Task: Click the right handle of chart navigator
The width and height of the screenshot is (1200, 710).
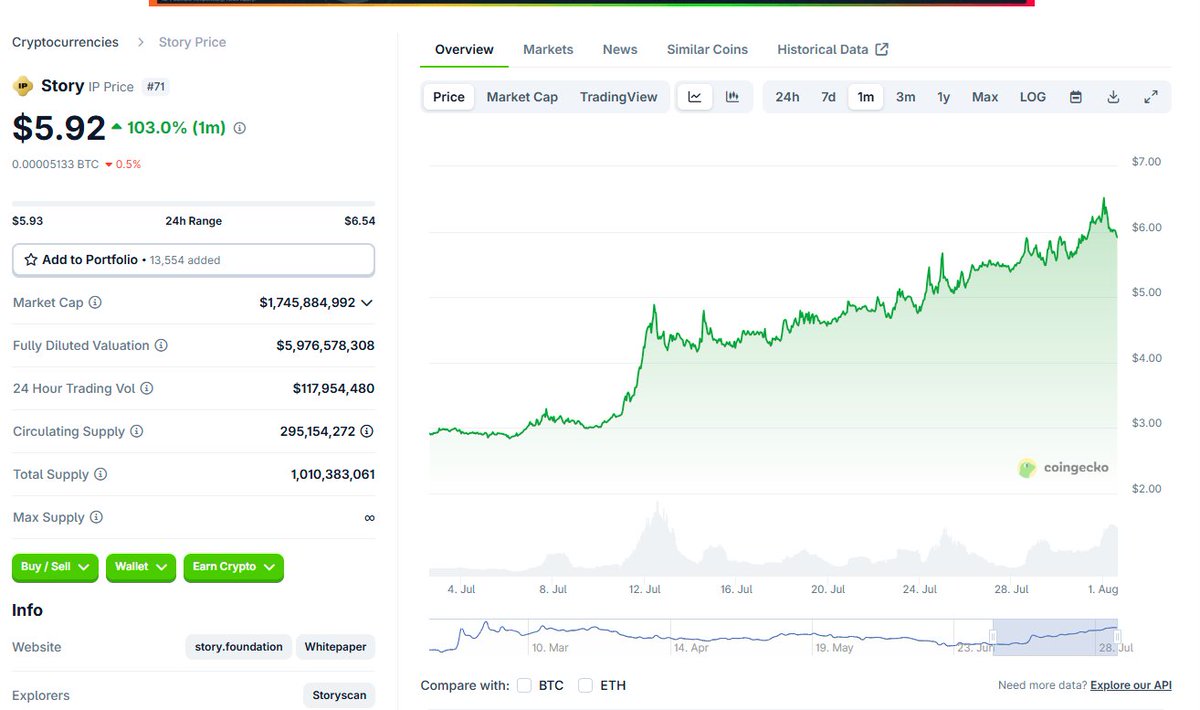Action: tap(1117, 637)
